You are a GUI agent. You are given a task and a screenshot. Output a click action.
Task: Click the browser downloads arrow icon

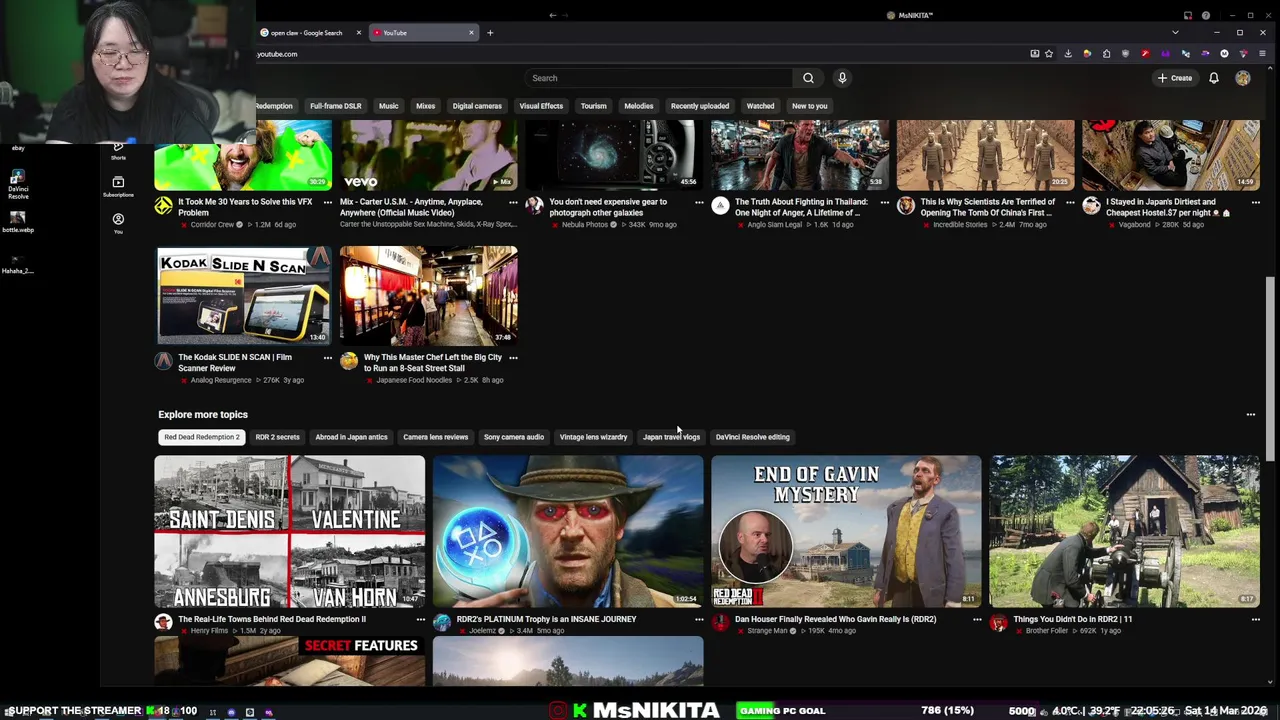pos(1068,54)
